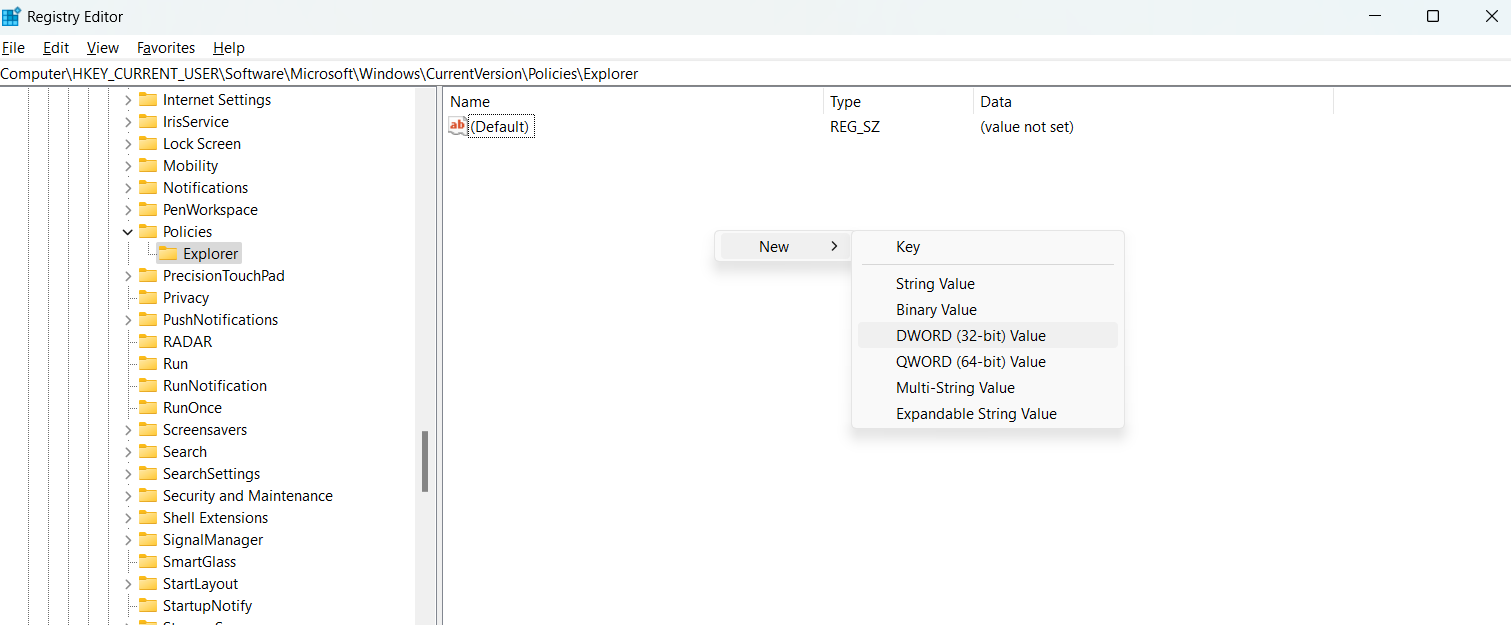
Task: Click the Run folder icon
Action: click(x=148, y=364)
